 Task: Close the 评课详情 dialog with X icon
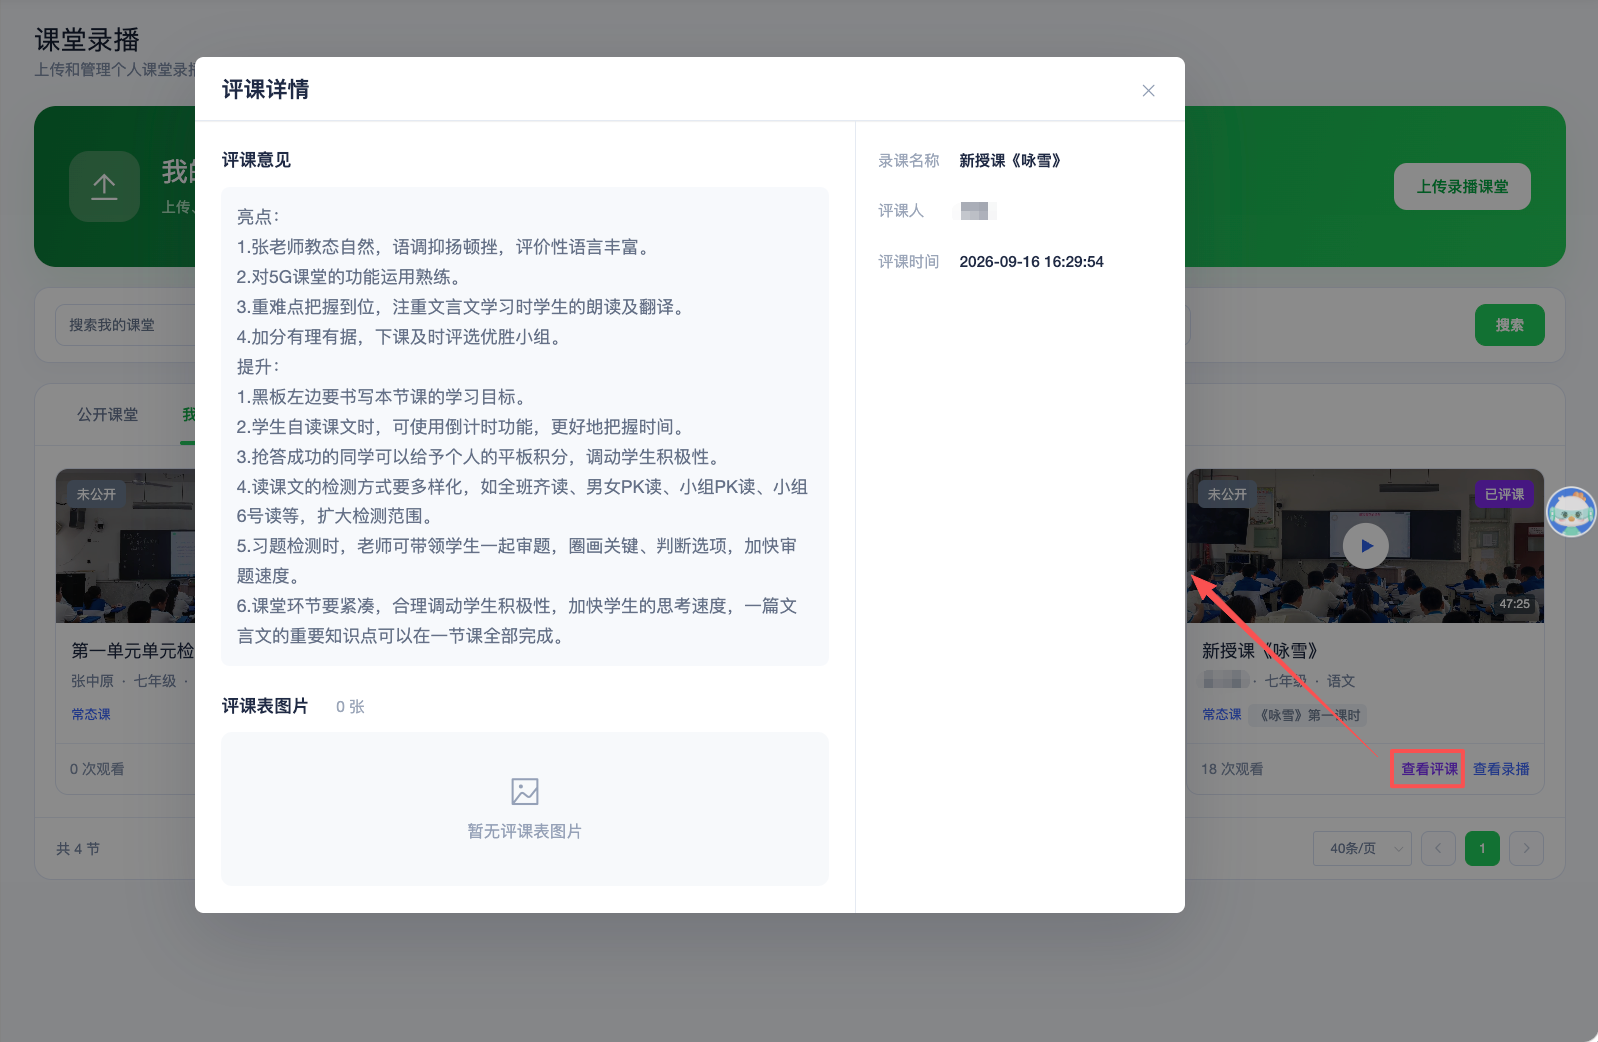[1148, 91]
